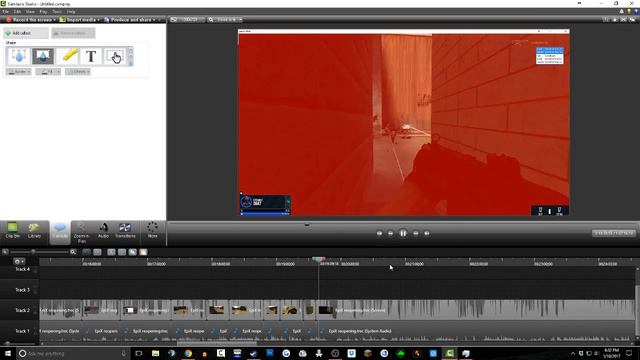640x360 pixels.
Task: Open the Edit menu
Action: click(x=18, y=12)
